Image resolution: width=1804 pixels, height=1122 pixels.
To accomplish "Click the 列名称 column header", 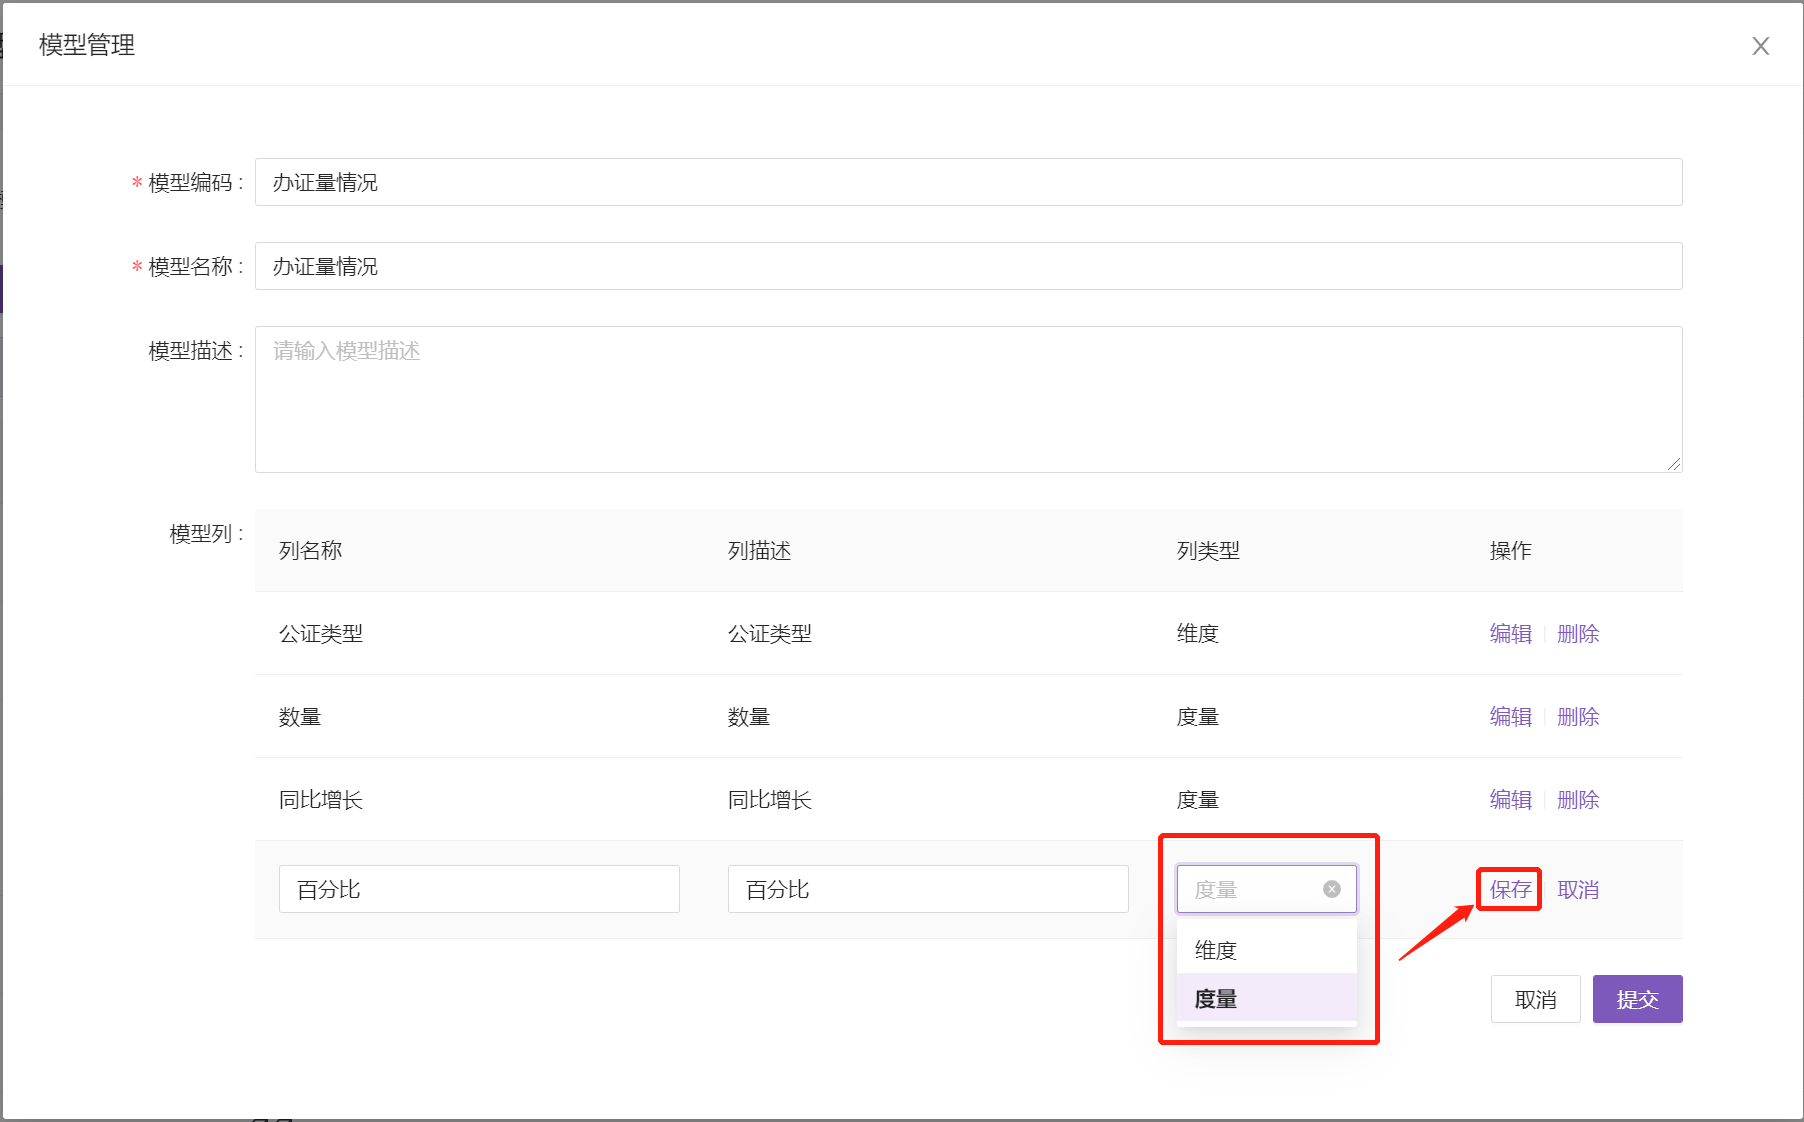I will (310, 551).
